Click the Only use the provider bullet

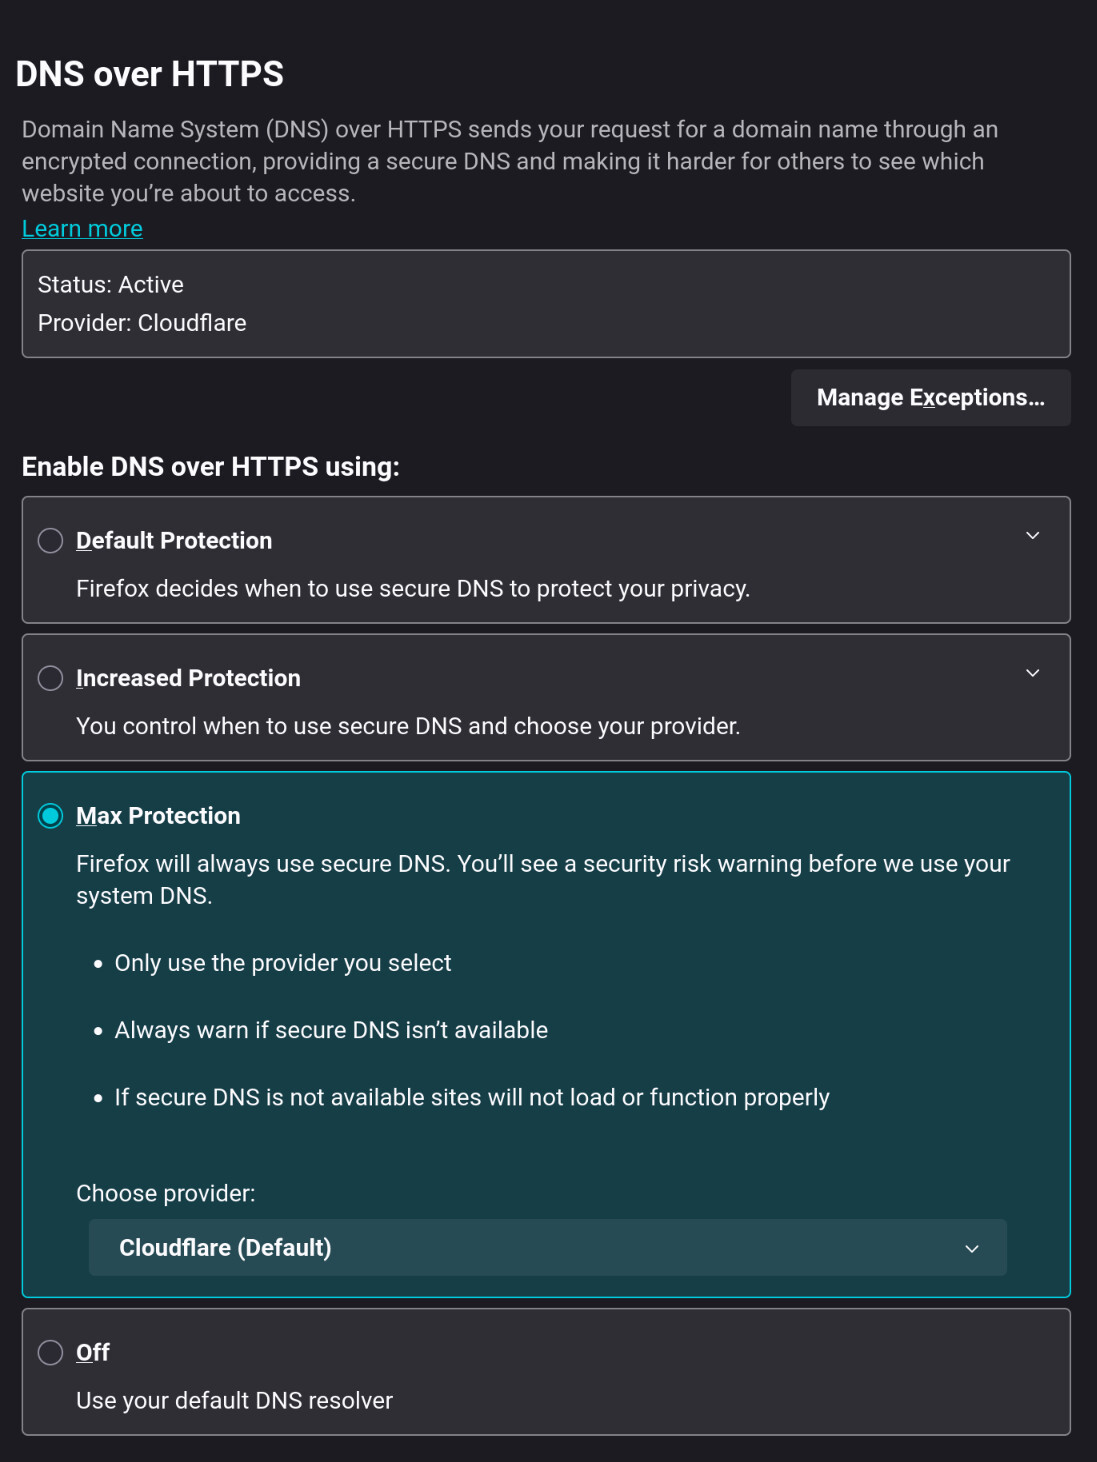283,963
